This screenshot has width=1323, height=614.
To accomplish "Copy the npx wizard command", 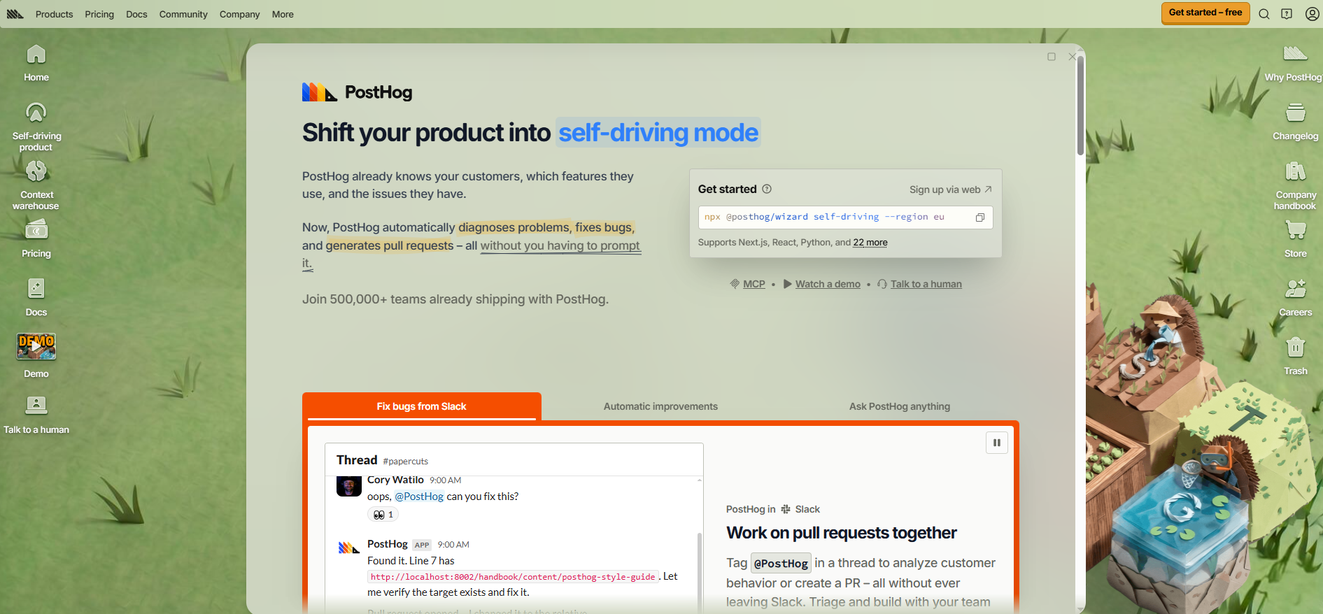I will 980,217.
